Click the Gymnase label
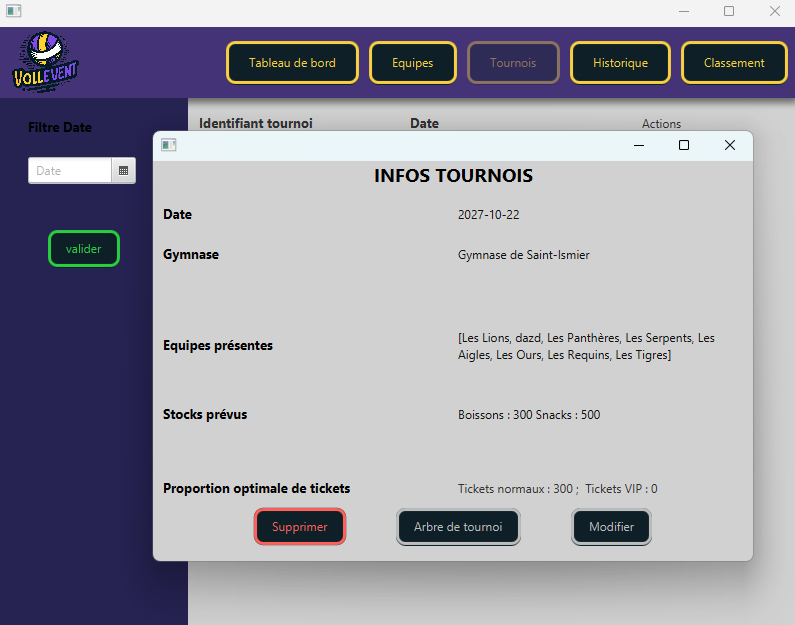Image resolution: width=795 pixels, height=625 pixels. coord(191,254)
